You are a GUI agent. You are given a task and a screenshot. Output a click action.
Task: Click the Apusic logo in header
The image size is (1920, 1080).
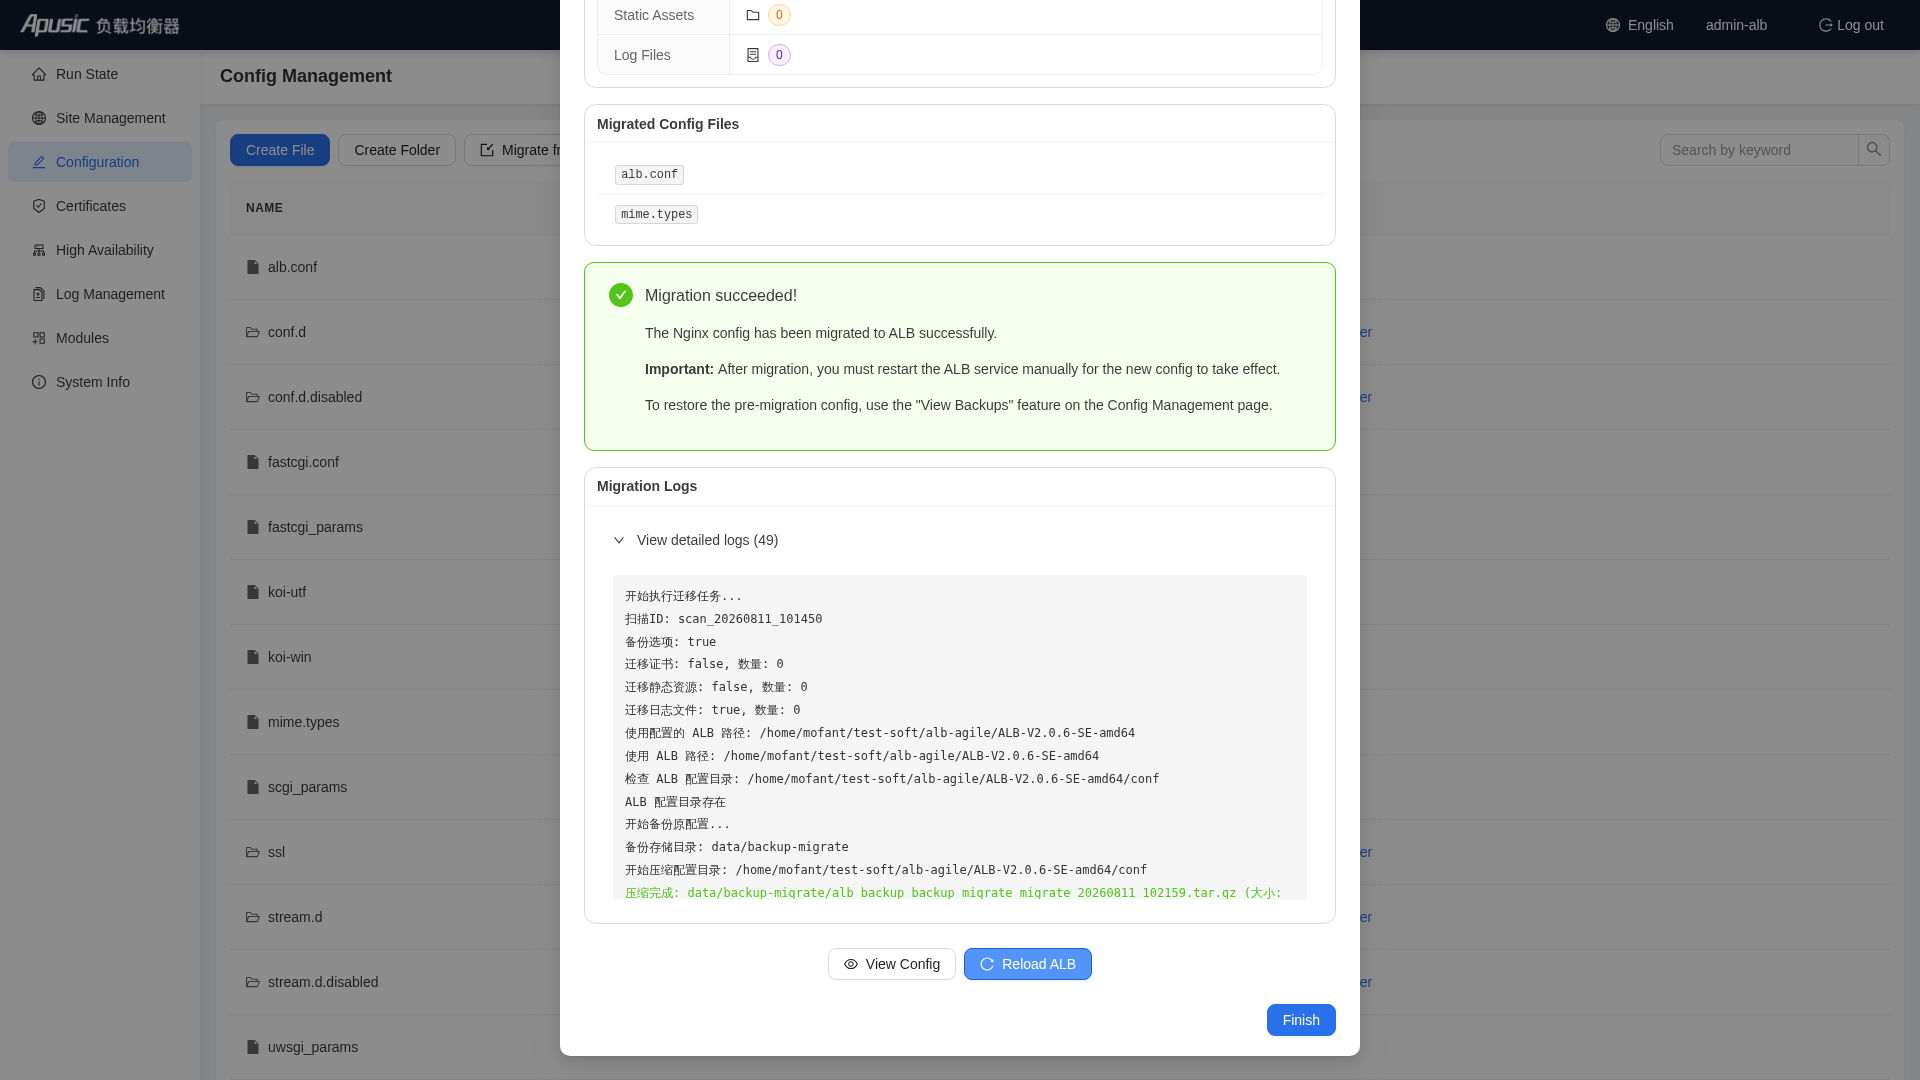tap(100, 25)
